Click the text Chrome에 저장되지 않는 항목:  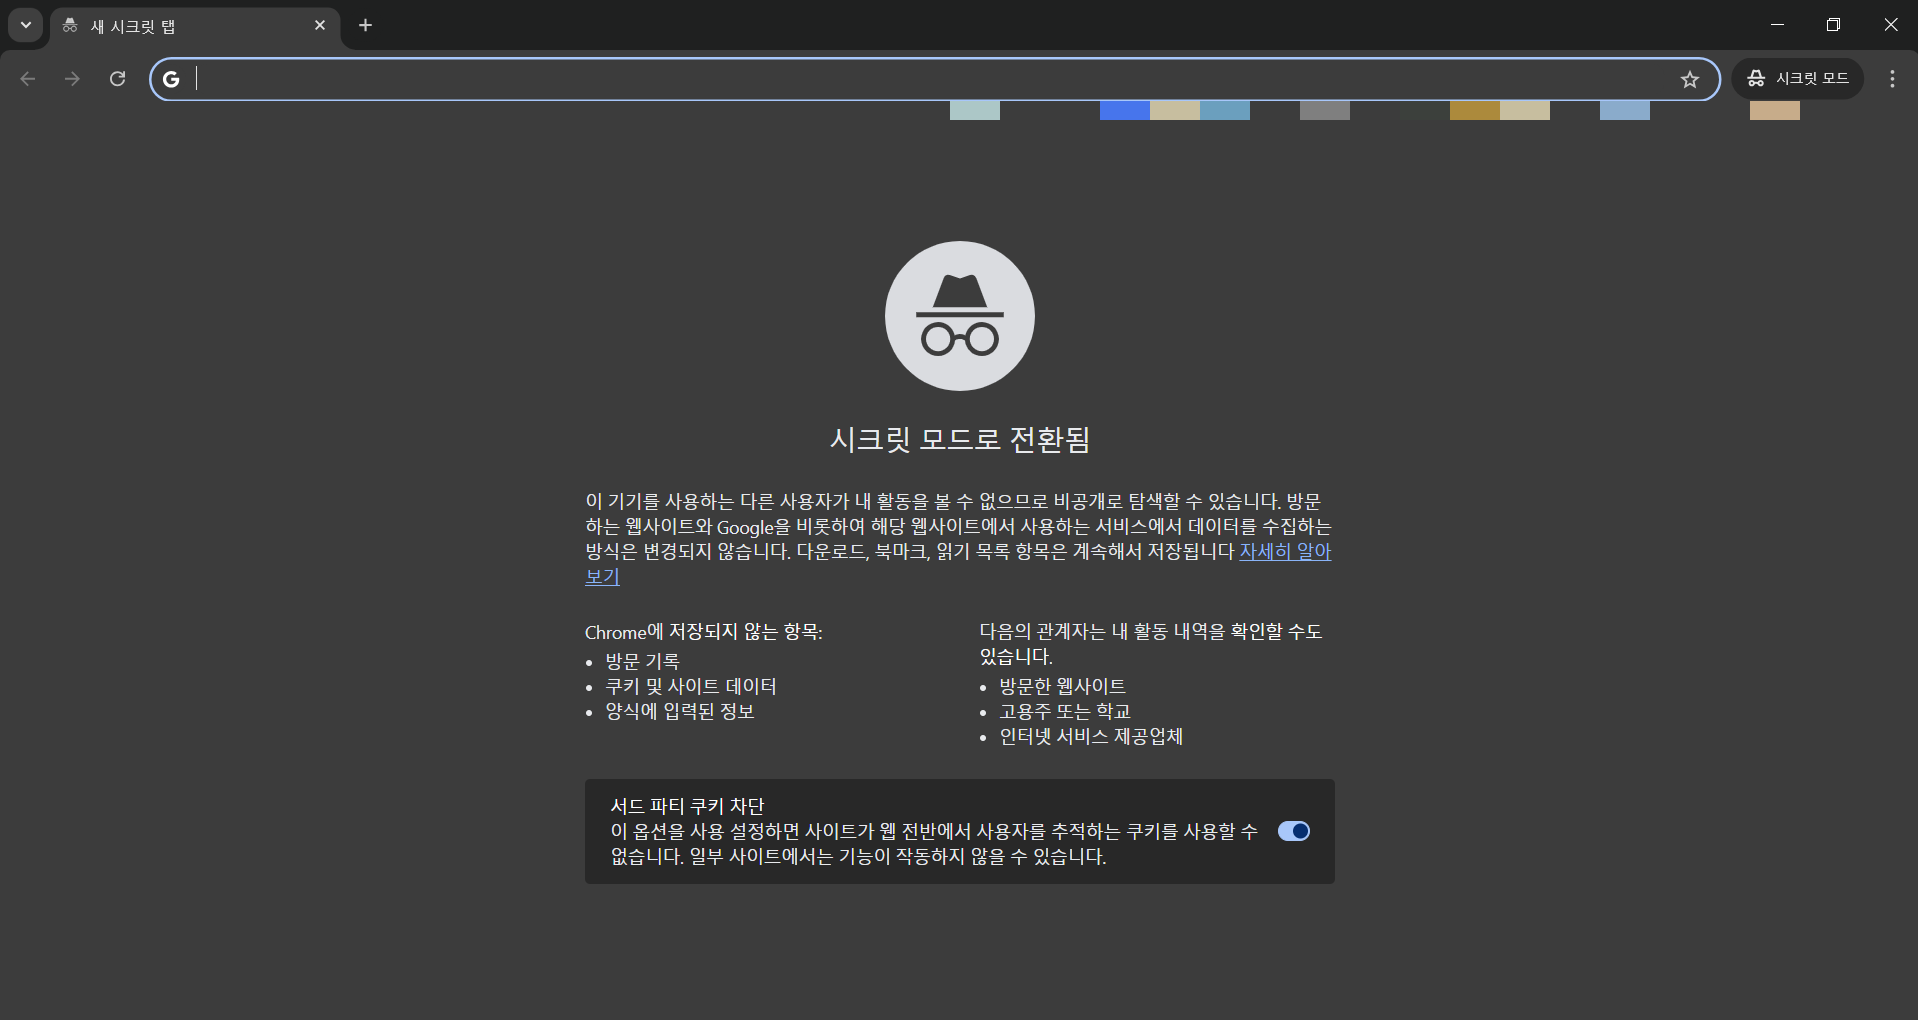coord(704,632)
